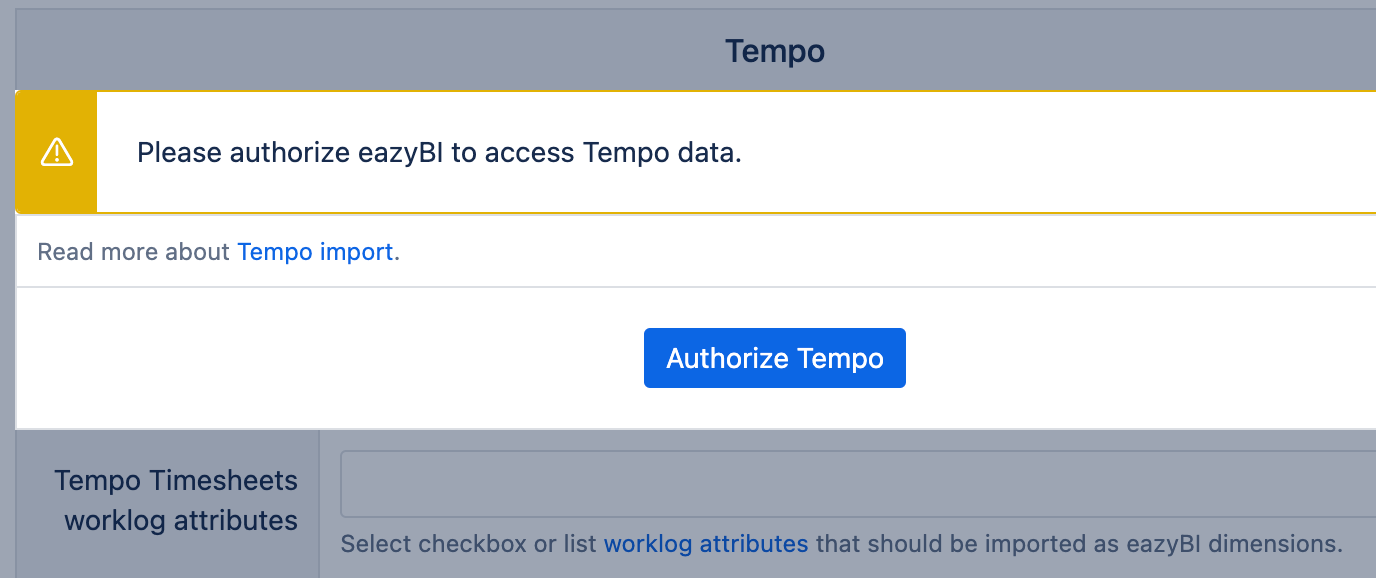This screenshot has width=1376, height=578.
Task: Click the authorize eazyBI warning message text
Action: tap(439, 153)
